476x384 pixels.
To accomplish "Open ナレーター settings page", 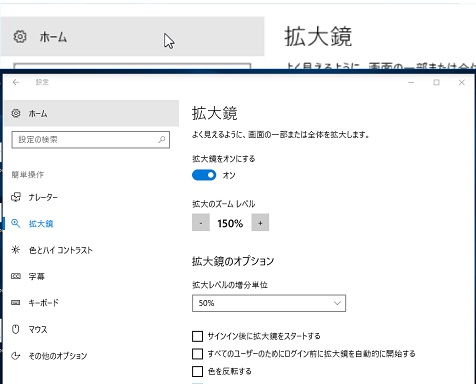I will tap(43, 197).
